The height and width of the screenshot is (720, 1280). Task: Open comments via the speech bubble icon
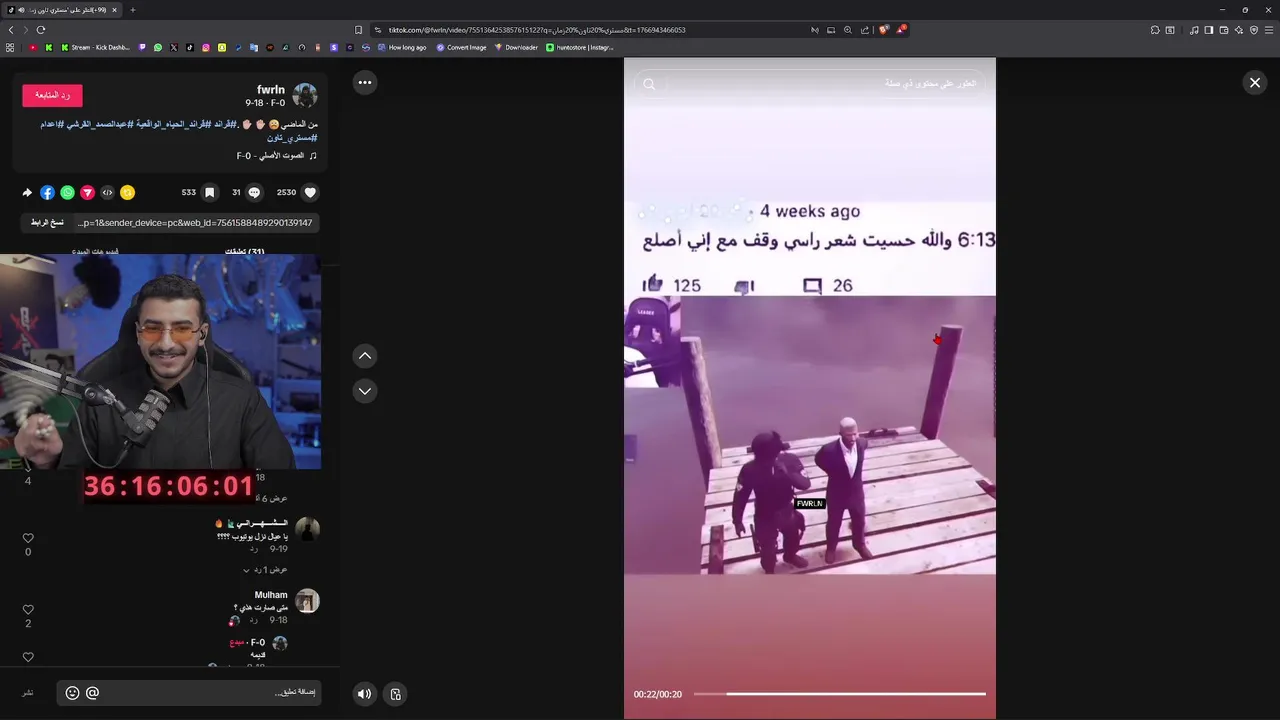pos(254,192)
